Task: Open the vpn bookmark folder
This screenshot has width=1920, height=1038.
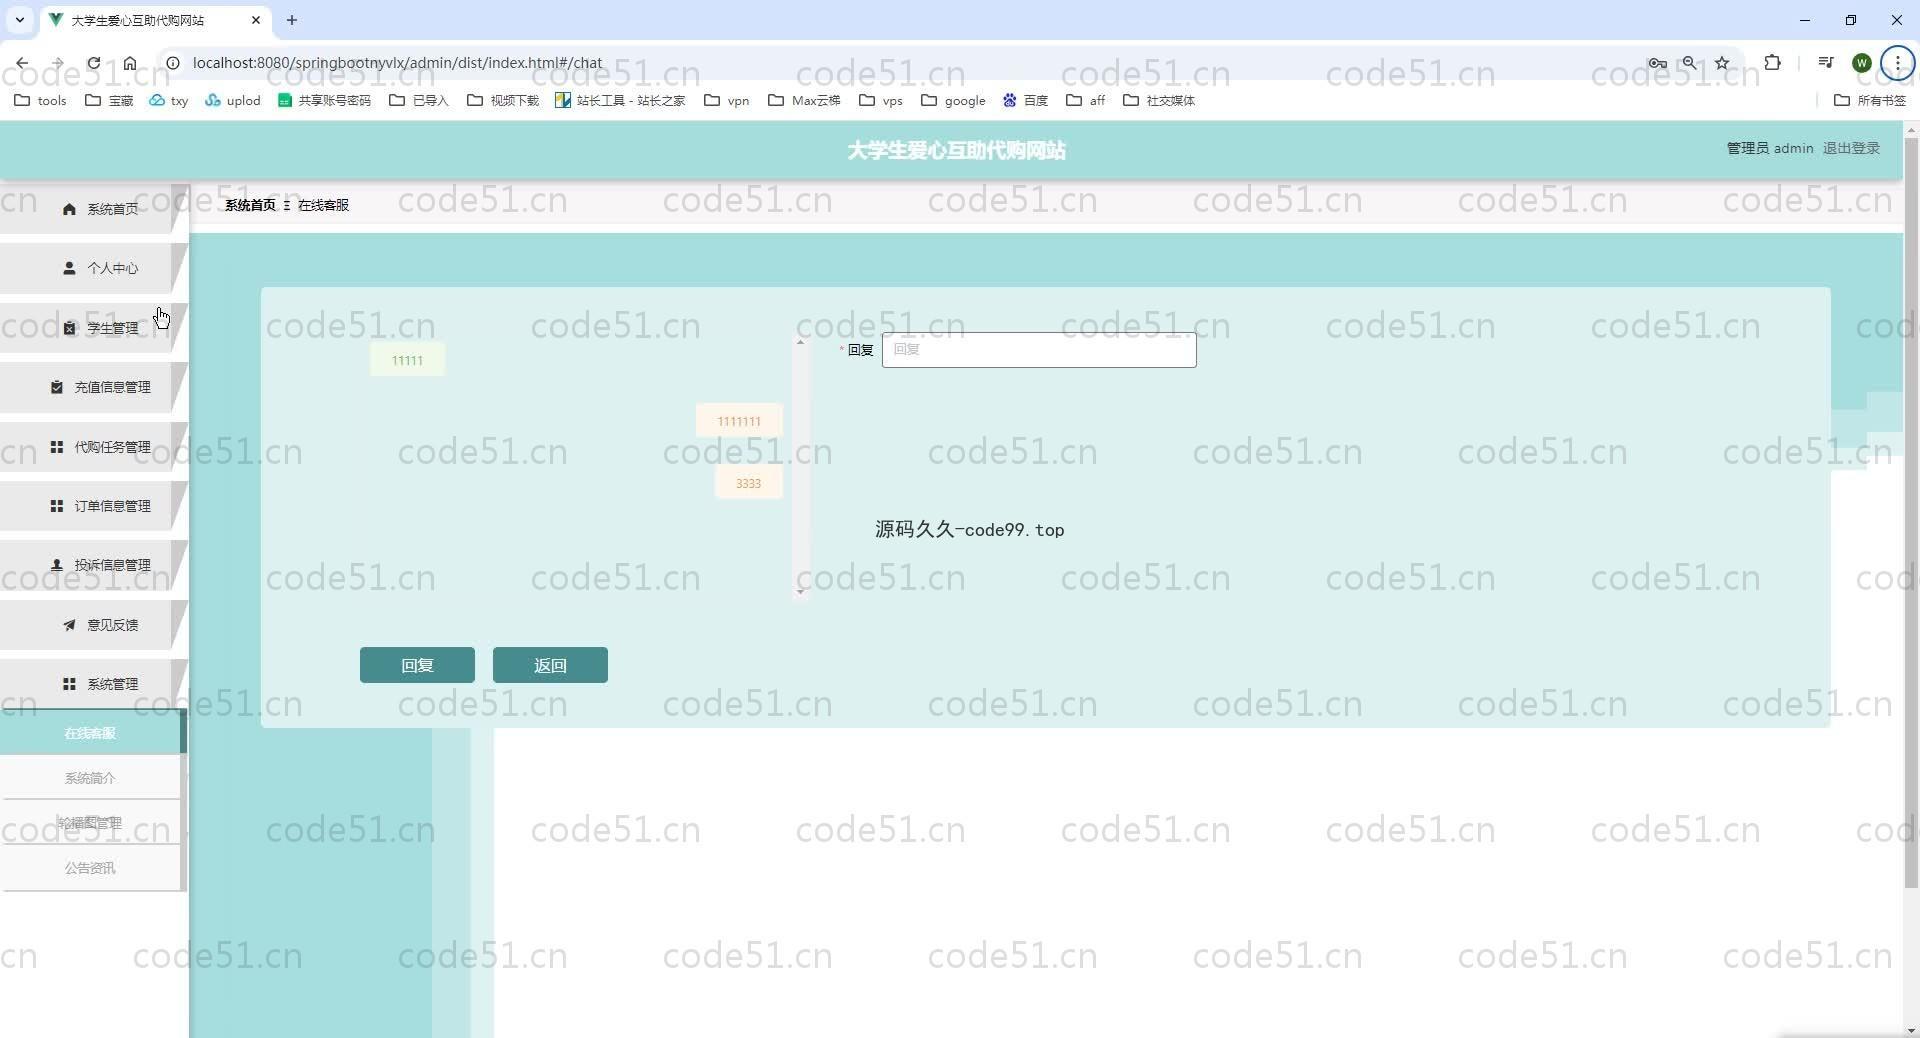Action: pos(727,100)
